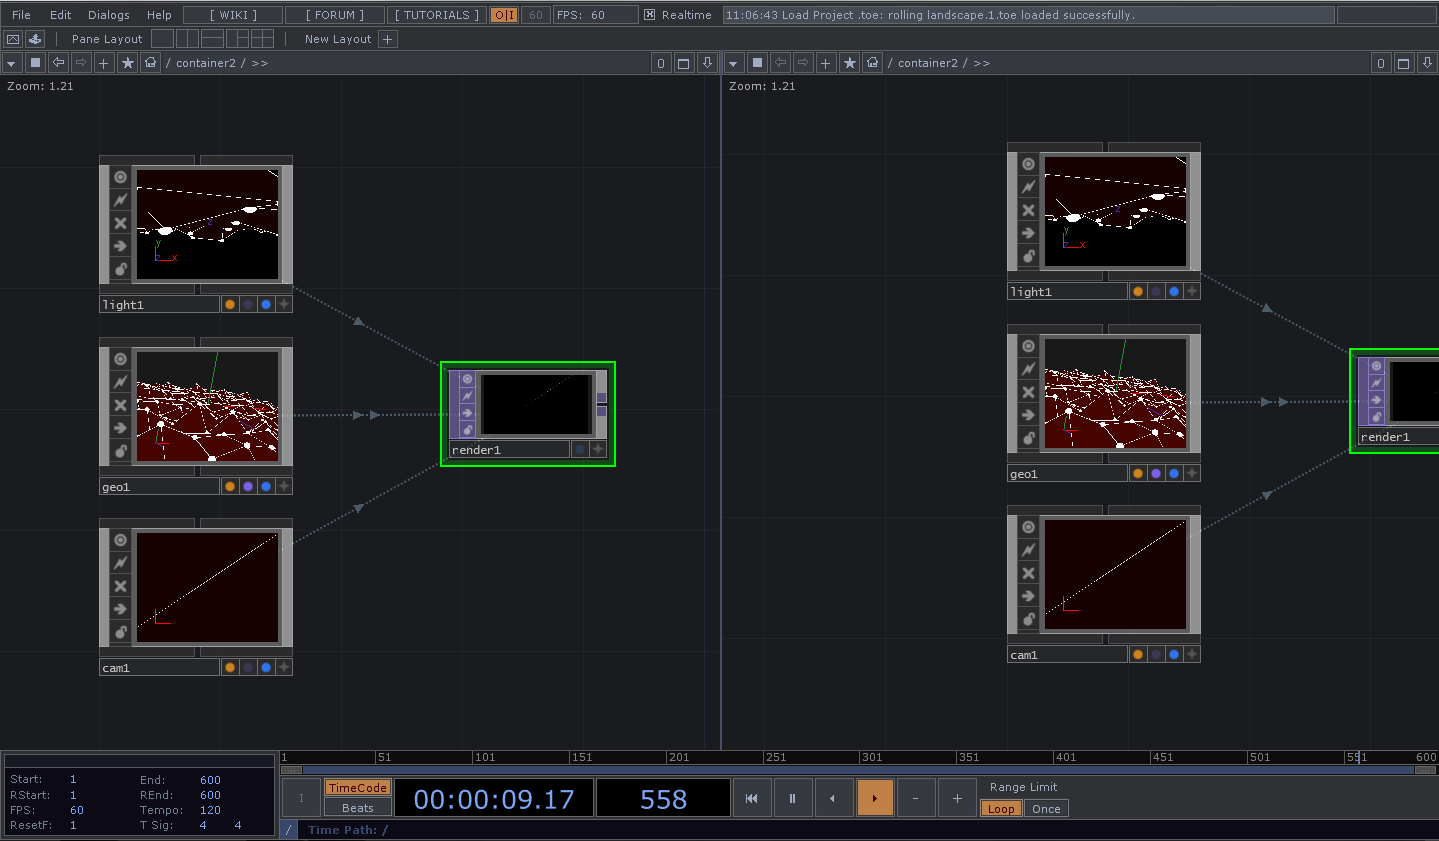The width and height of the screenshot is (1439, 841).
Task: Set range limit to Once
Action: (x=1046, y=809)
